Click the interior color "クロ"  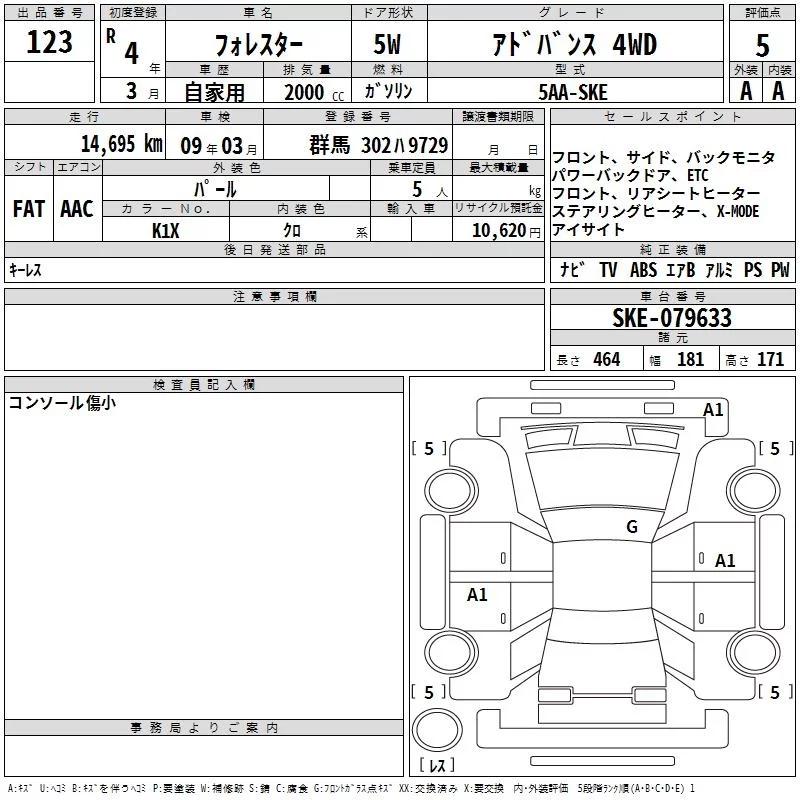292,231
